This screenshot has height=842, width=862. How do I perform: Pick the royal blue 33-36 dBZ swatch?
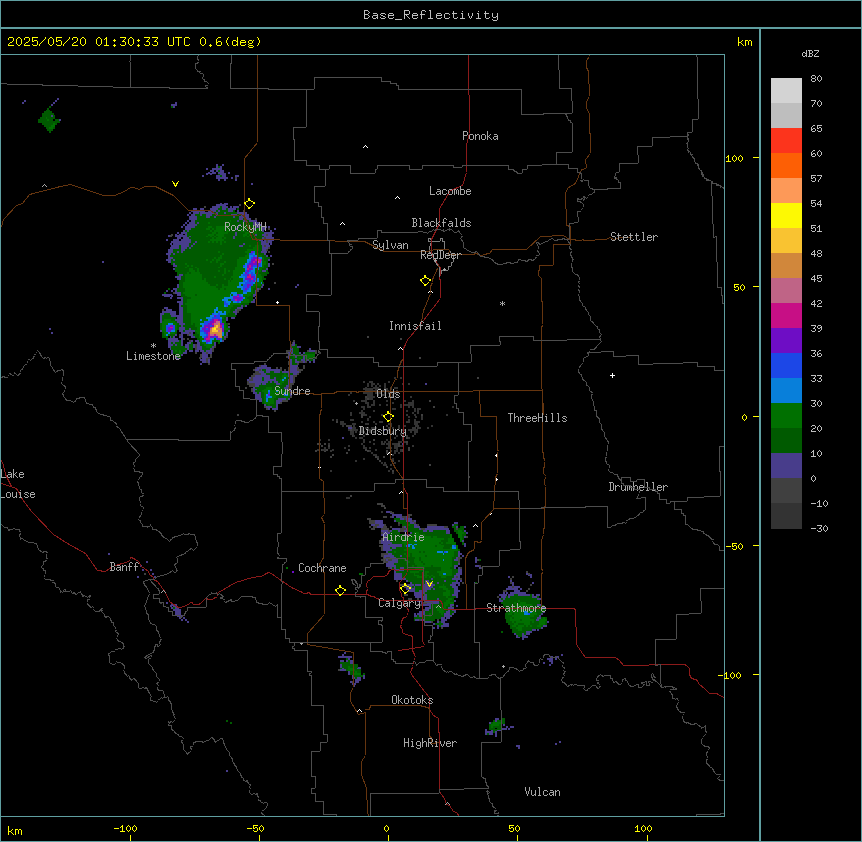(786, 365)
